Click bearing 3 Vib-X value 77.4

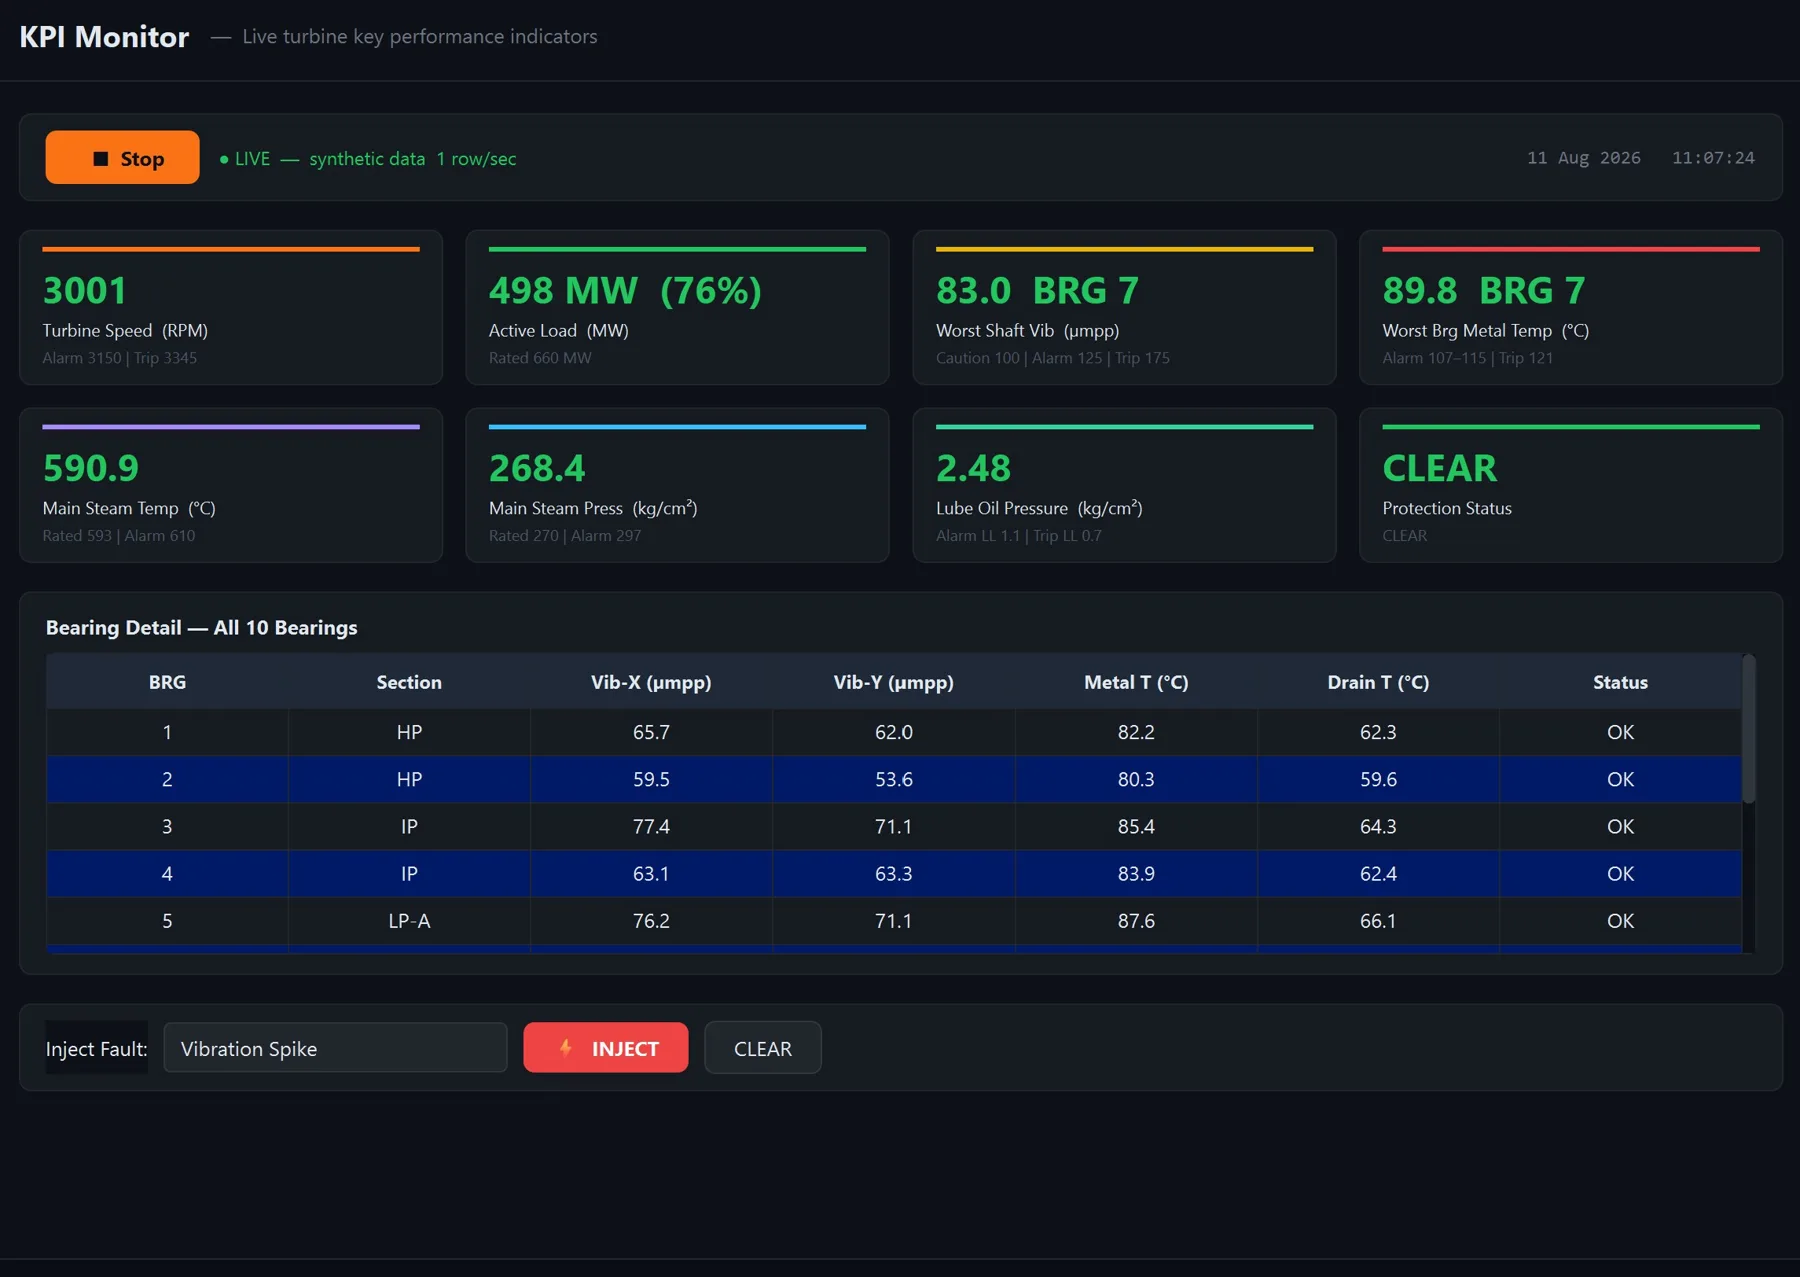[651, 826]
